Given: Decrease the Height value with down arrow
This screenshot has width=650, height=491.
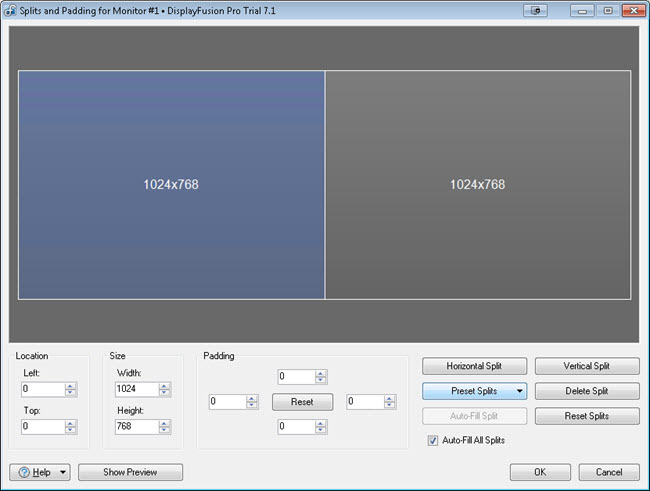Looking at the screenshot, I should pos(164,430).
